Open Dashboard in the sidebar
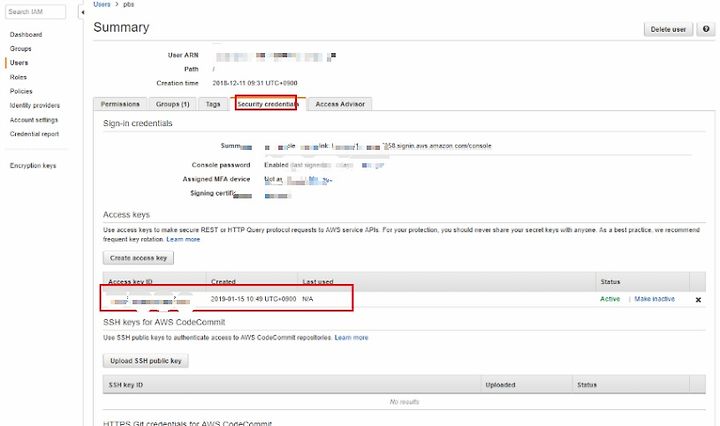The height and width of the screenshot is (426, 720). [x=26, y=34]
